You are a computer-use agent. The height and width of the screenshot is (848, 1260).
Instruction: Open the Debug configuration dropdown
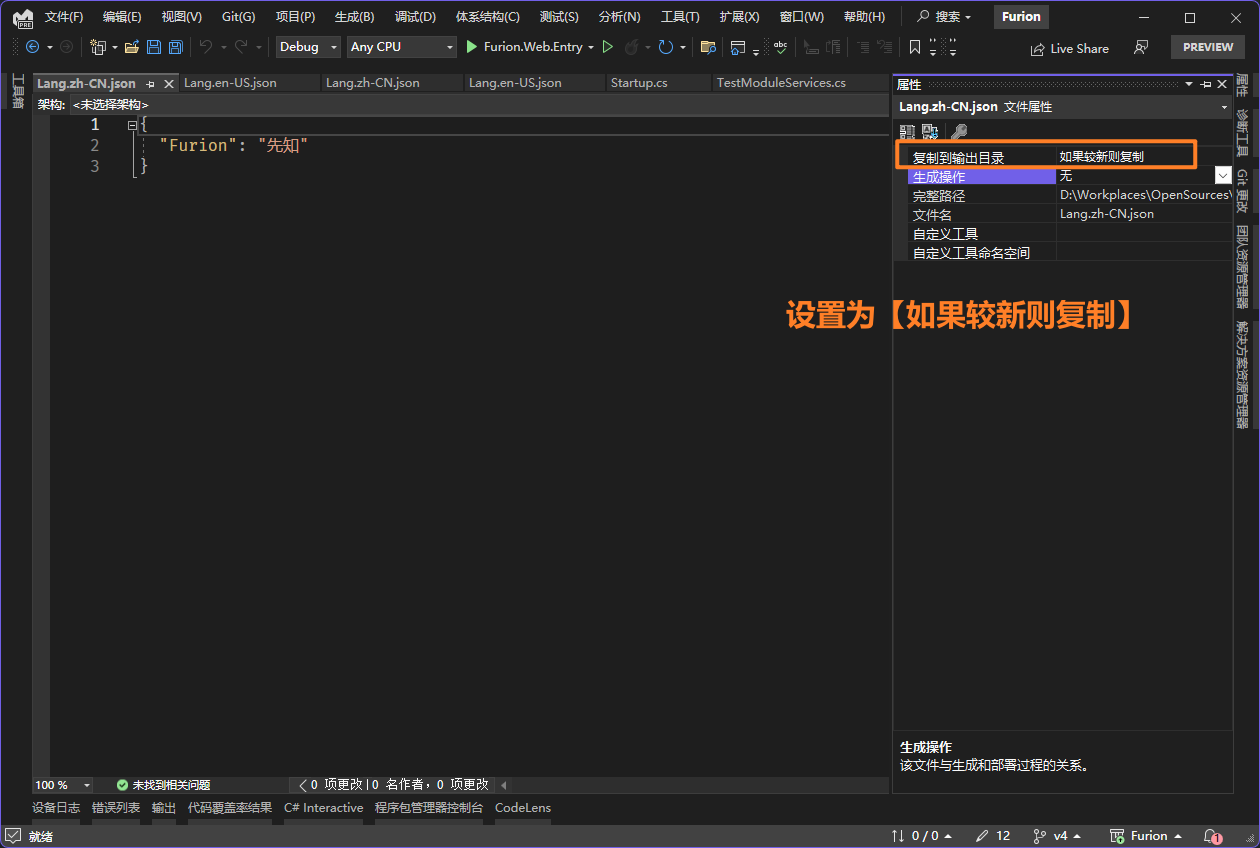tap(308, 47)
